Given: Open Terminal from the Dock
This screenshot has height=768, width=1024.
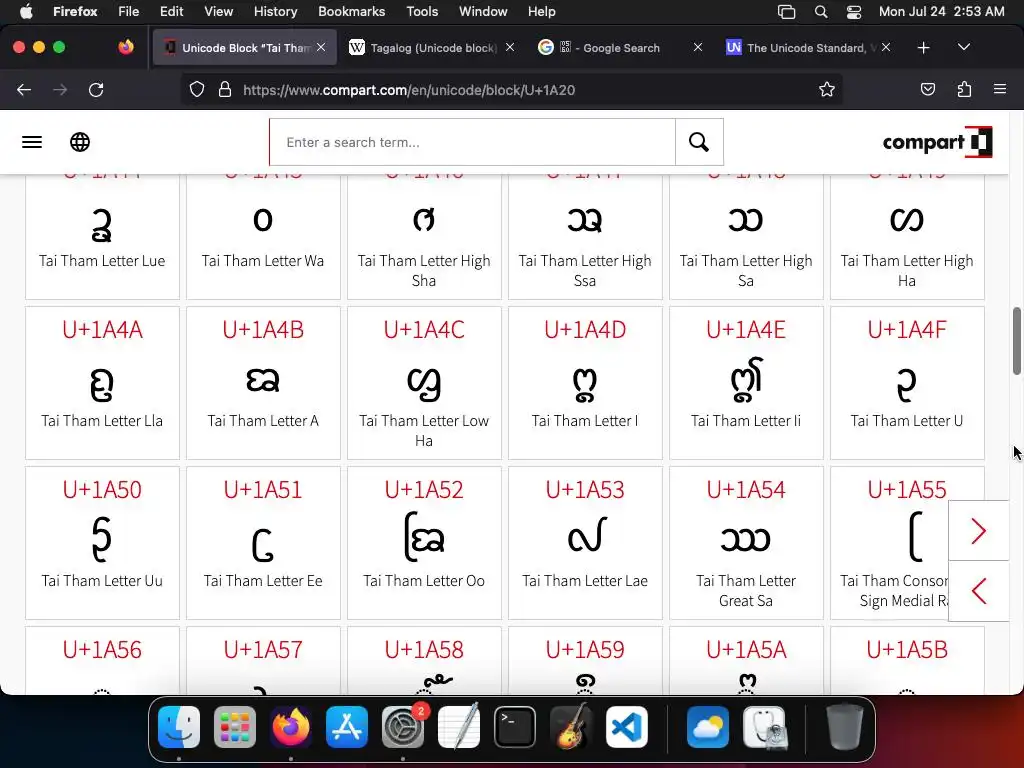Looking at the screenshot, I should pyautogui.click(x=515, y=727).
